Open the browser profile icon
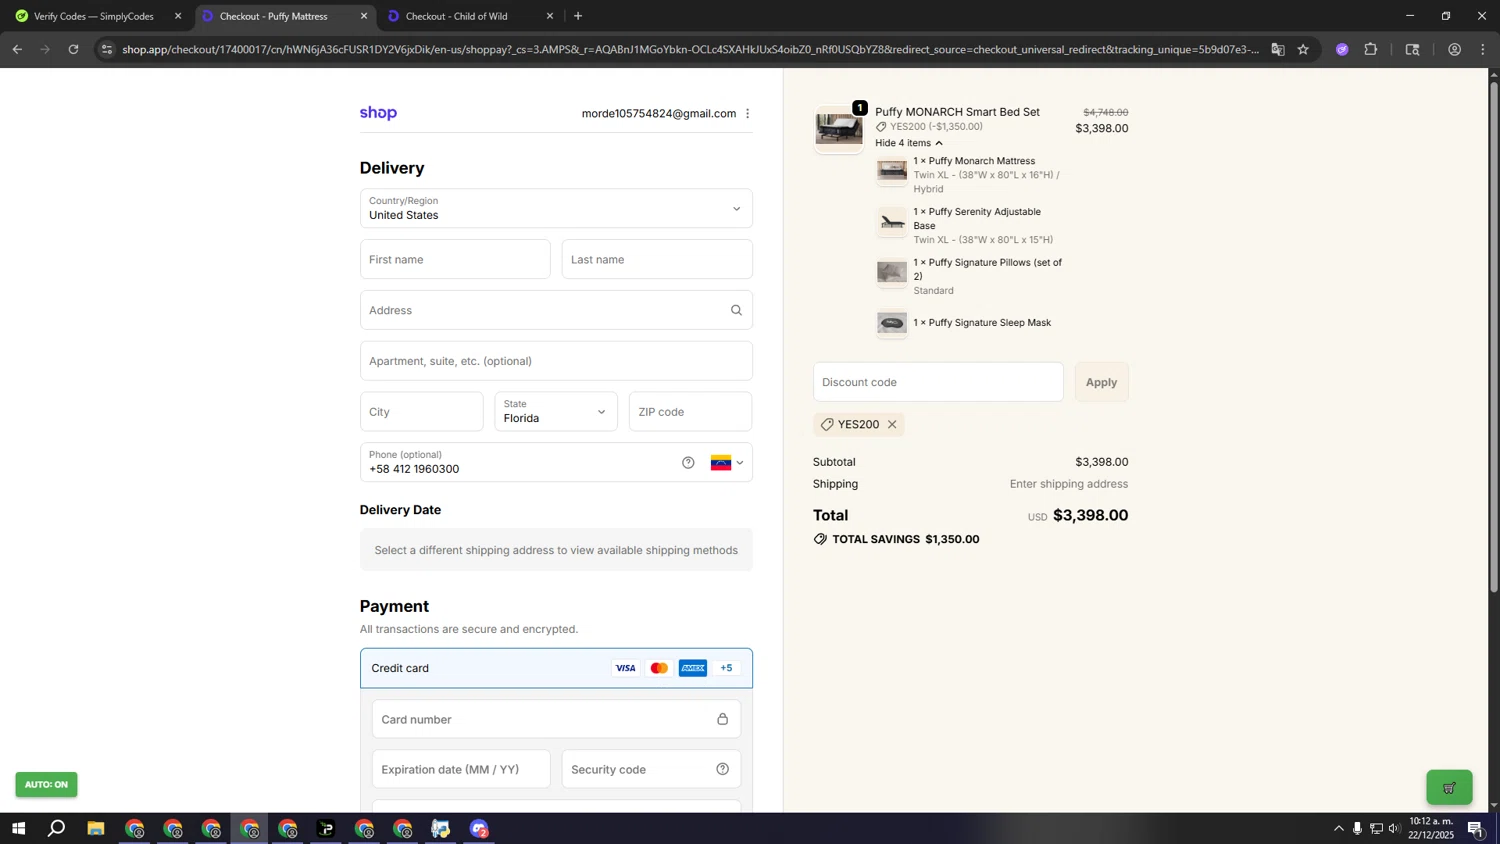Image resolution: width=1500 pixels, height=844 pixels. [1454, 50]
